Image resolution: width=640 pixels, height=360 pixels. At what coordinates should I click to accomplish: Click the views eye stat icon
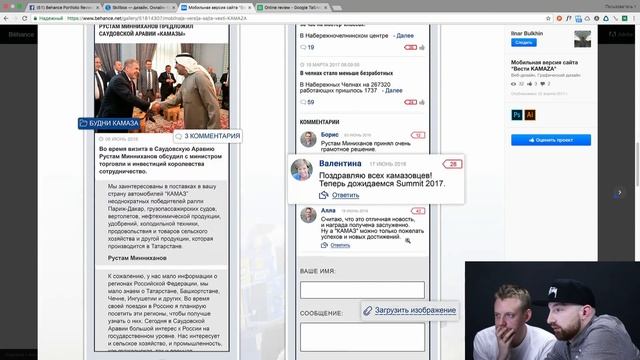click(x=513, y=84)
